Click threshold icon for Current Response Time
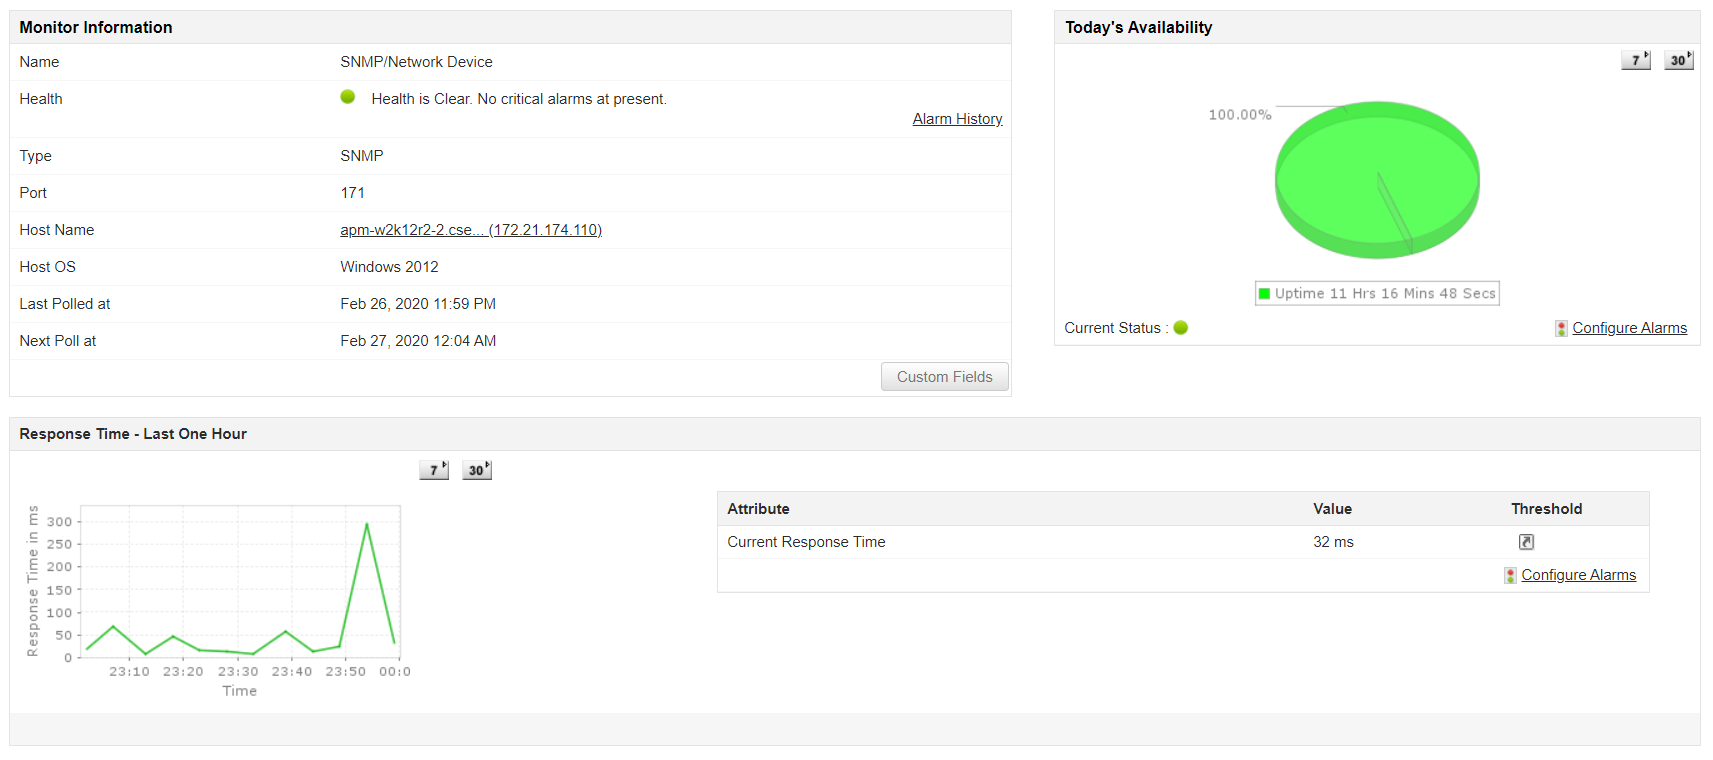The width and height of the screenshot is (1713, 760). [1526, 542]
